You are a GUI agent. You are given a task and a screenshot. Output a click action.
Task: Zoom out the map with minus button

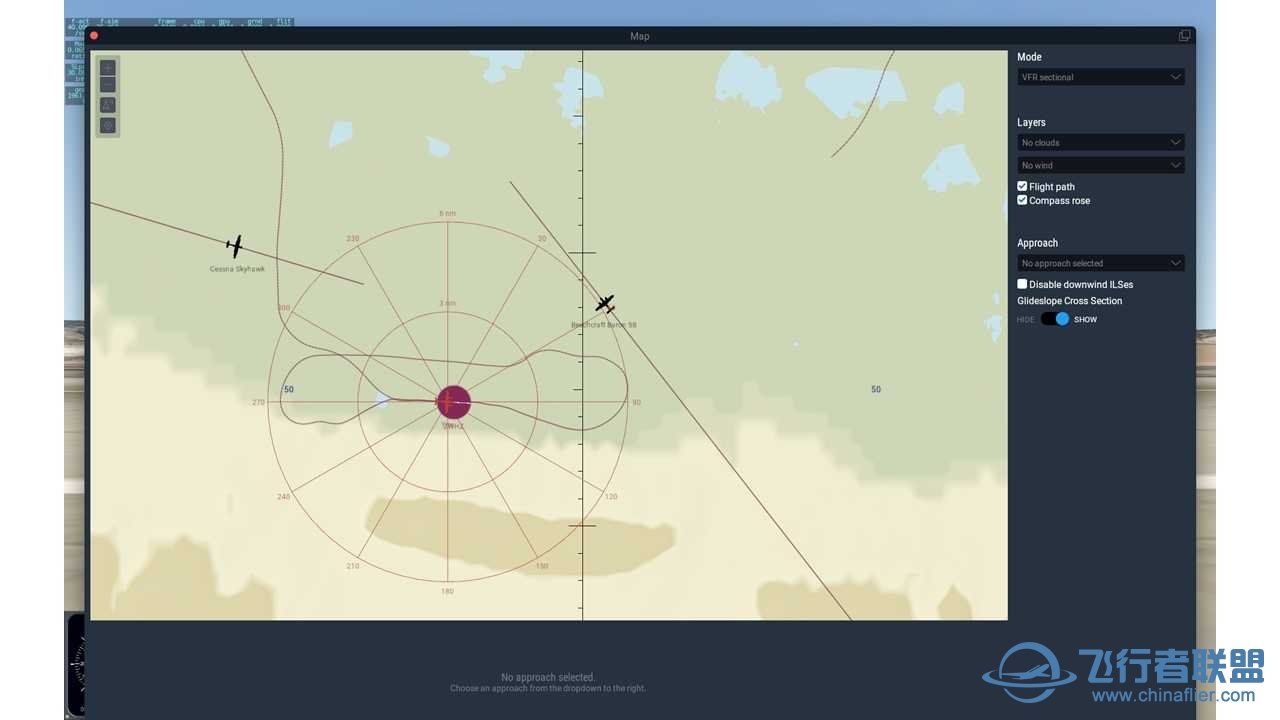pyautogui.click(x=108, y=84)
